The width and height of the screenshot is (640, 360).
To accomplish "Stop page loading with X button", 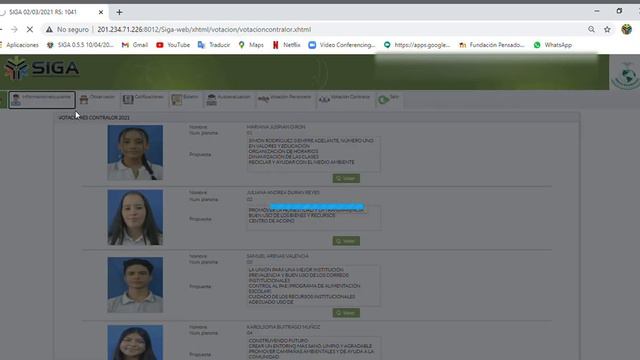I will point(30,29).
